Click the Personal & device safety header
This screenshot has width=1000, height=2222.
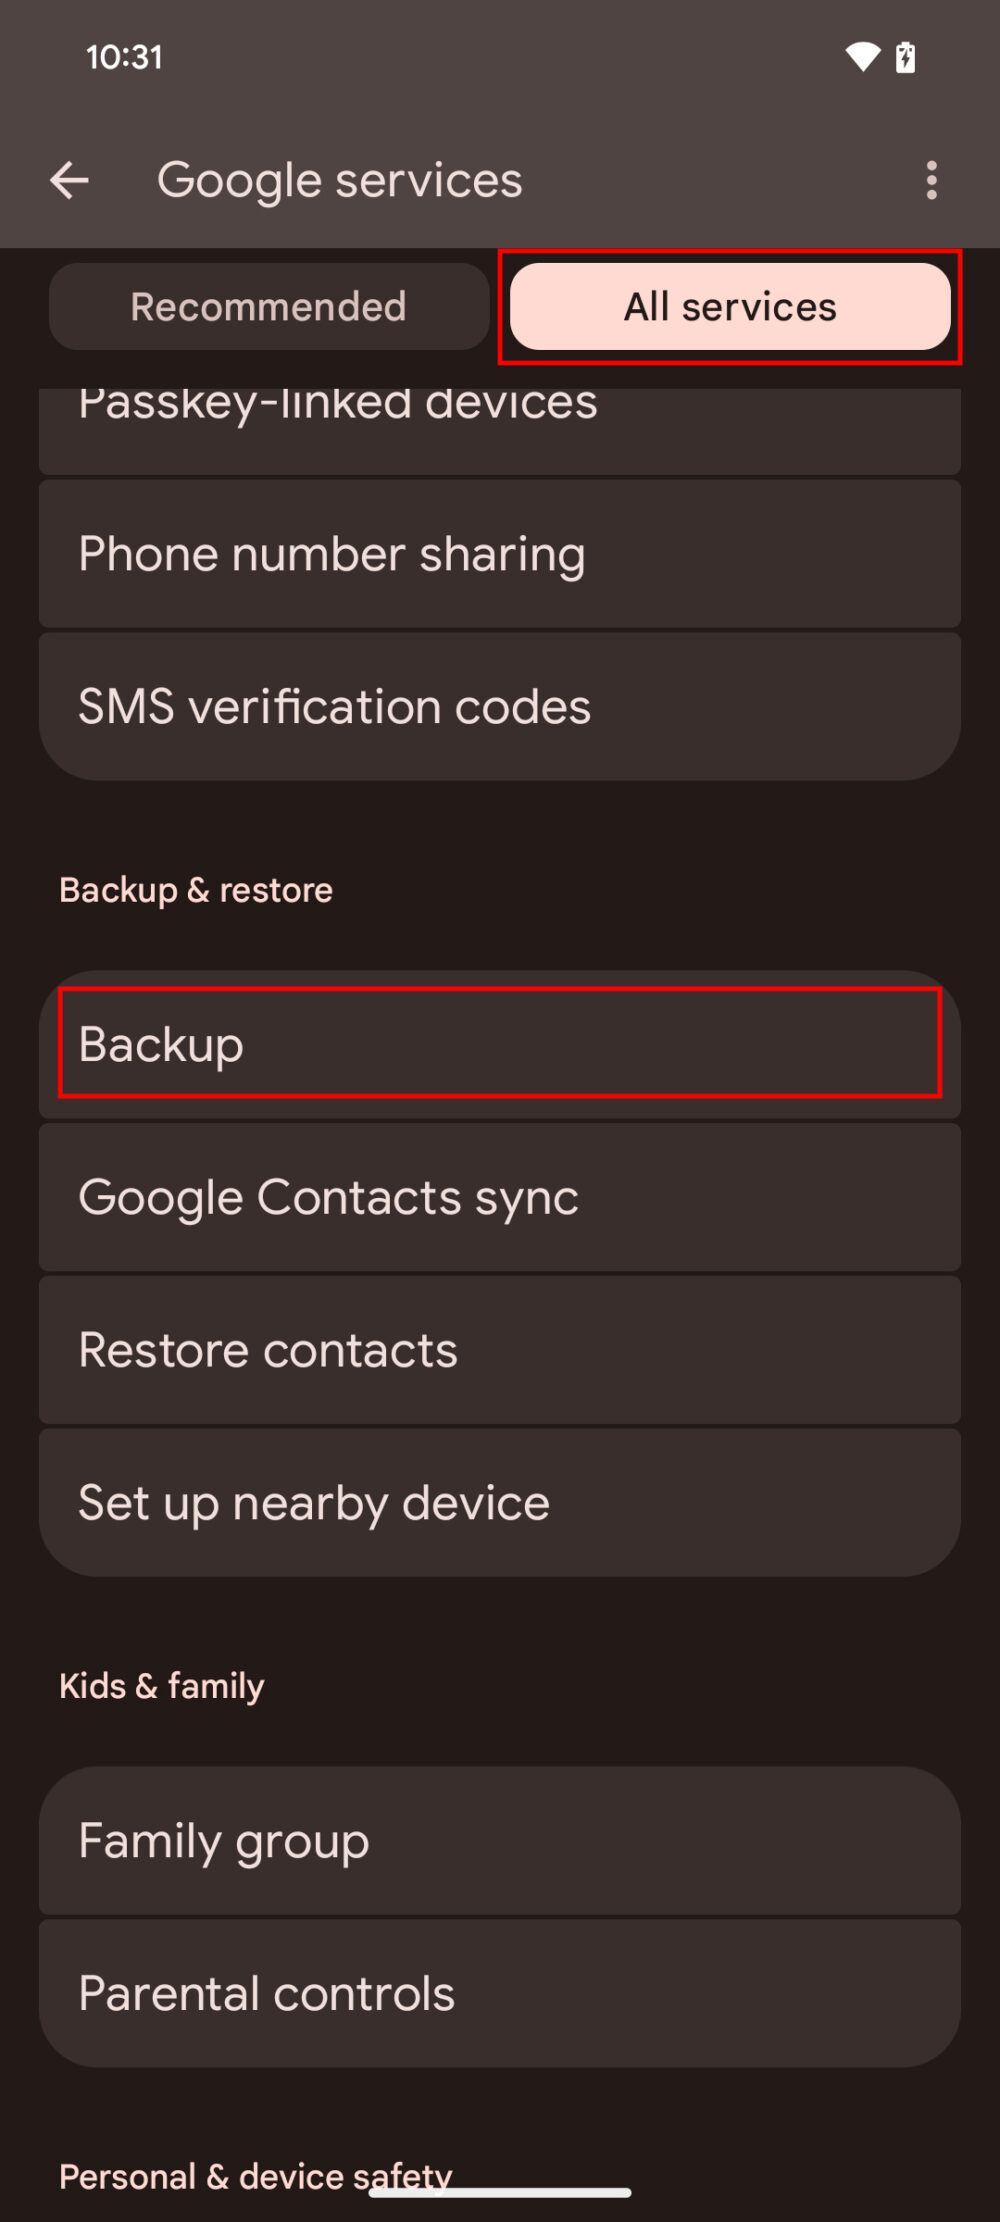pyautogui.click(x=256, y=2176)
